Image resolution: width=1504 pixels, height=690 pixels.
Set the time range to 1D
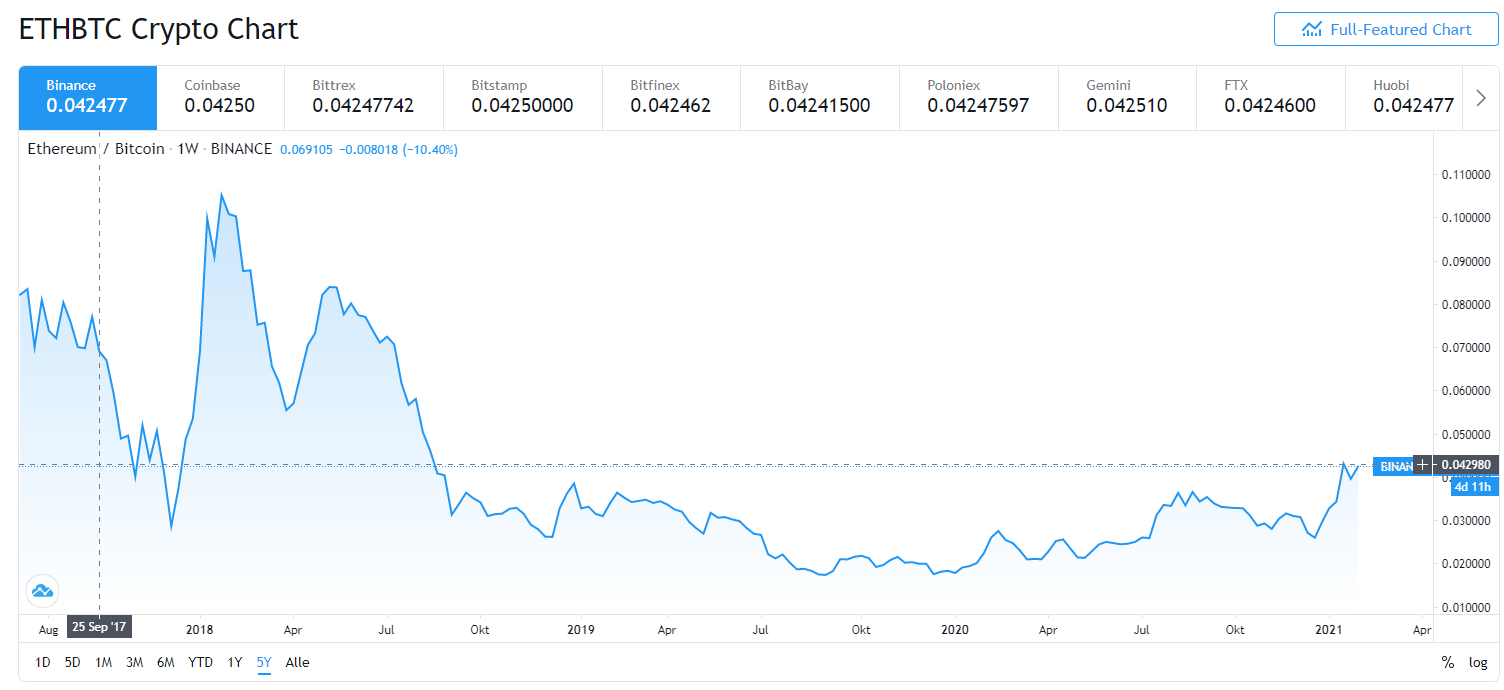43,662
